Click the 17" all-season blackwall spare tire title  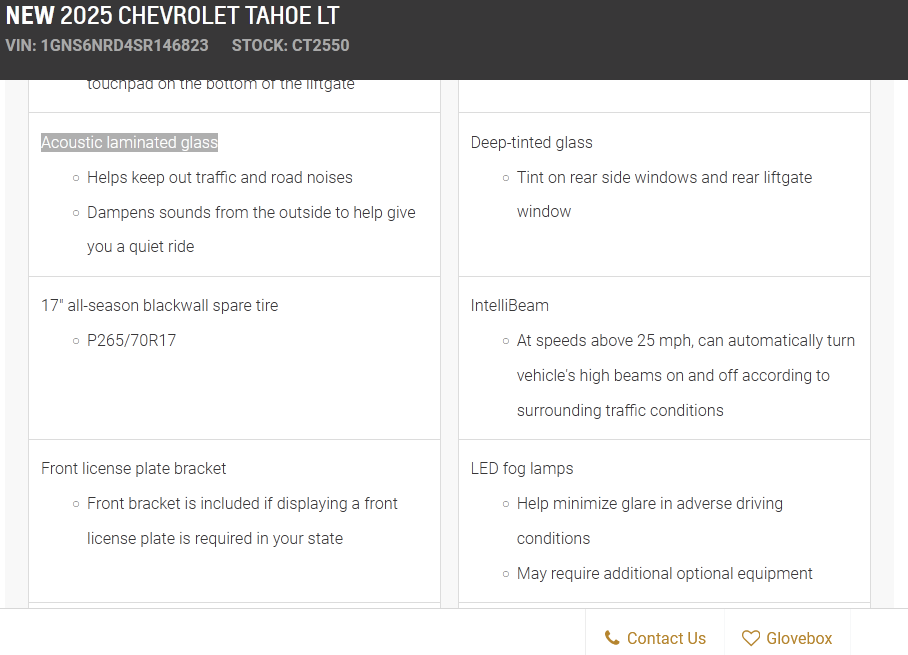159,305
